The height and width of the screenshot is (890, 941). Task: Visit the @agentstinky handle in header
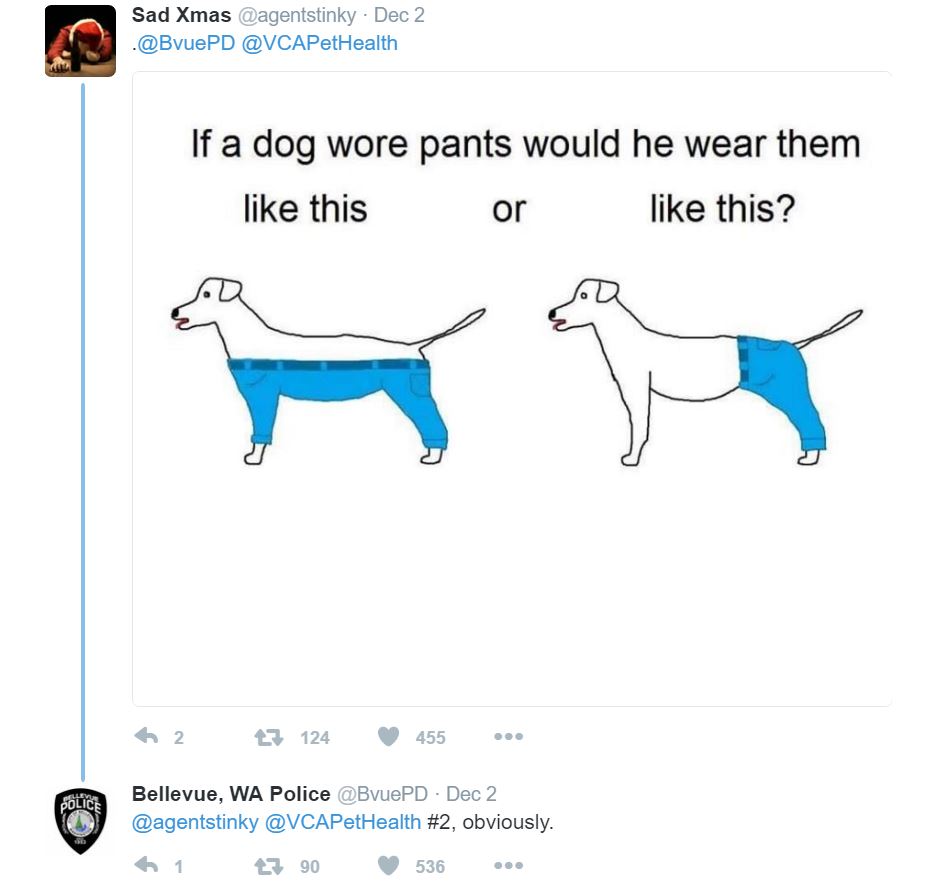(297, 16)
